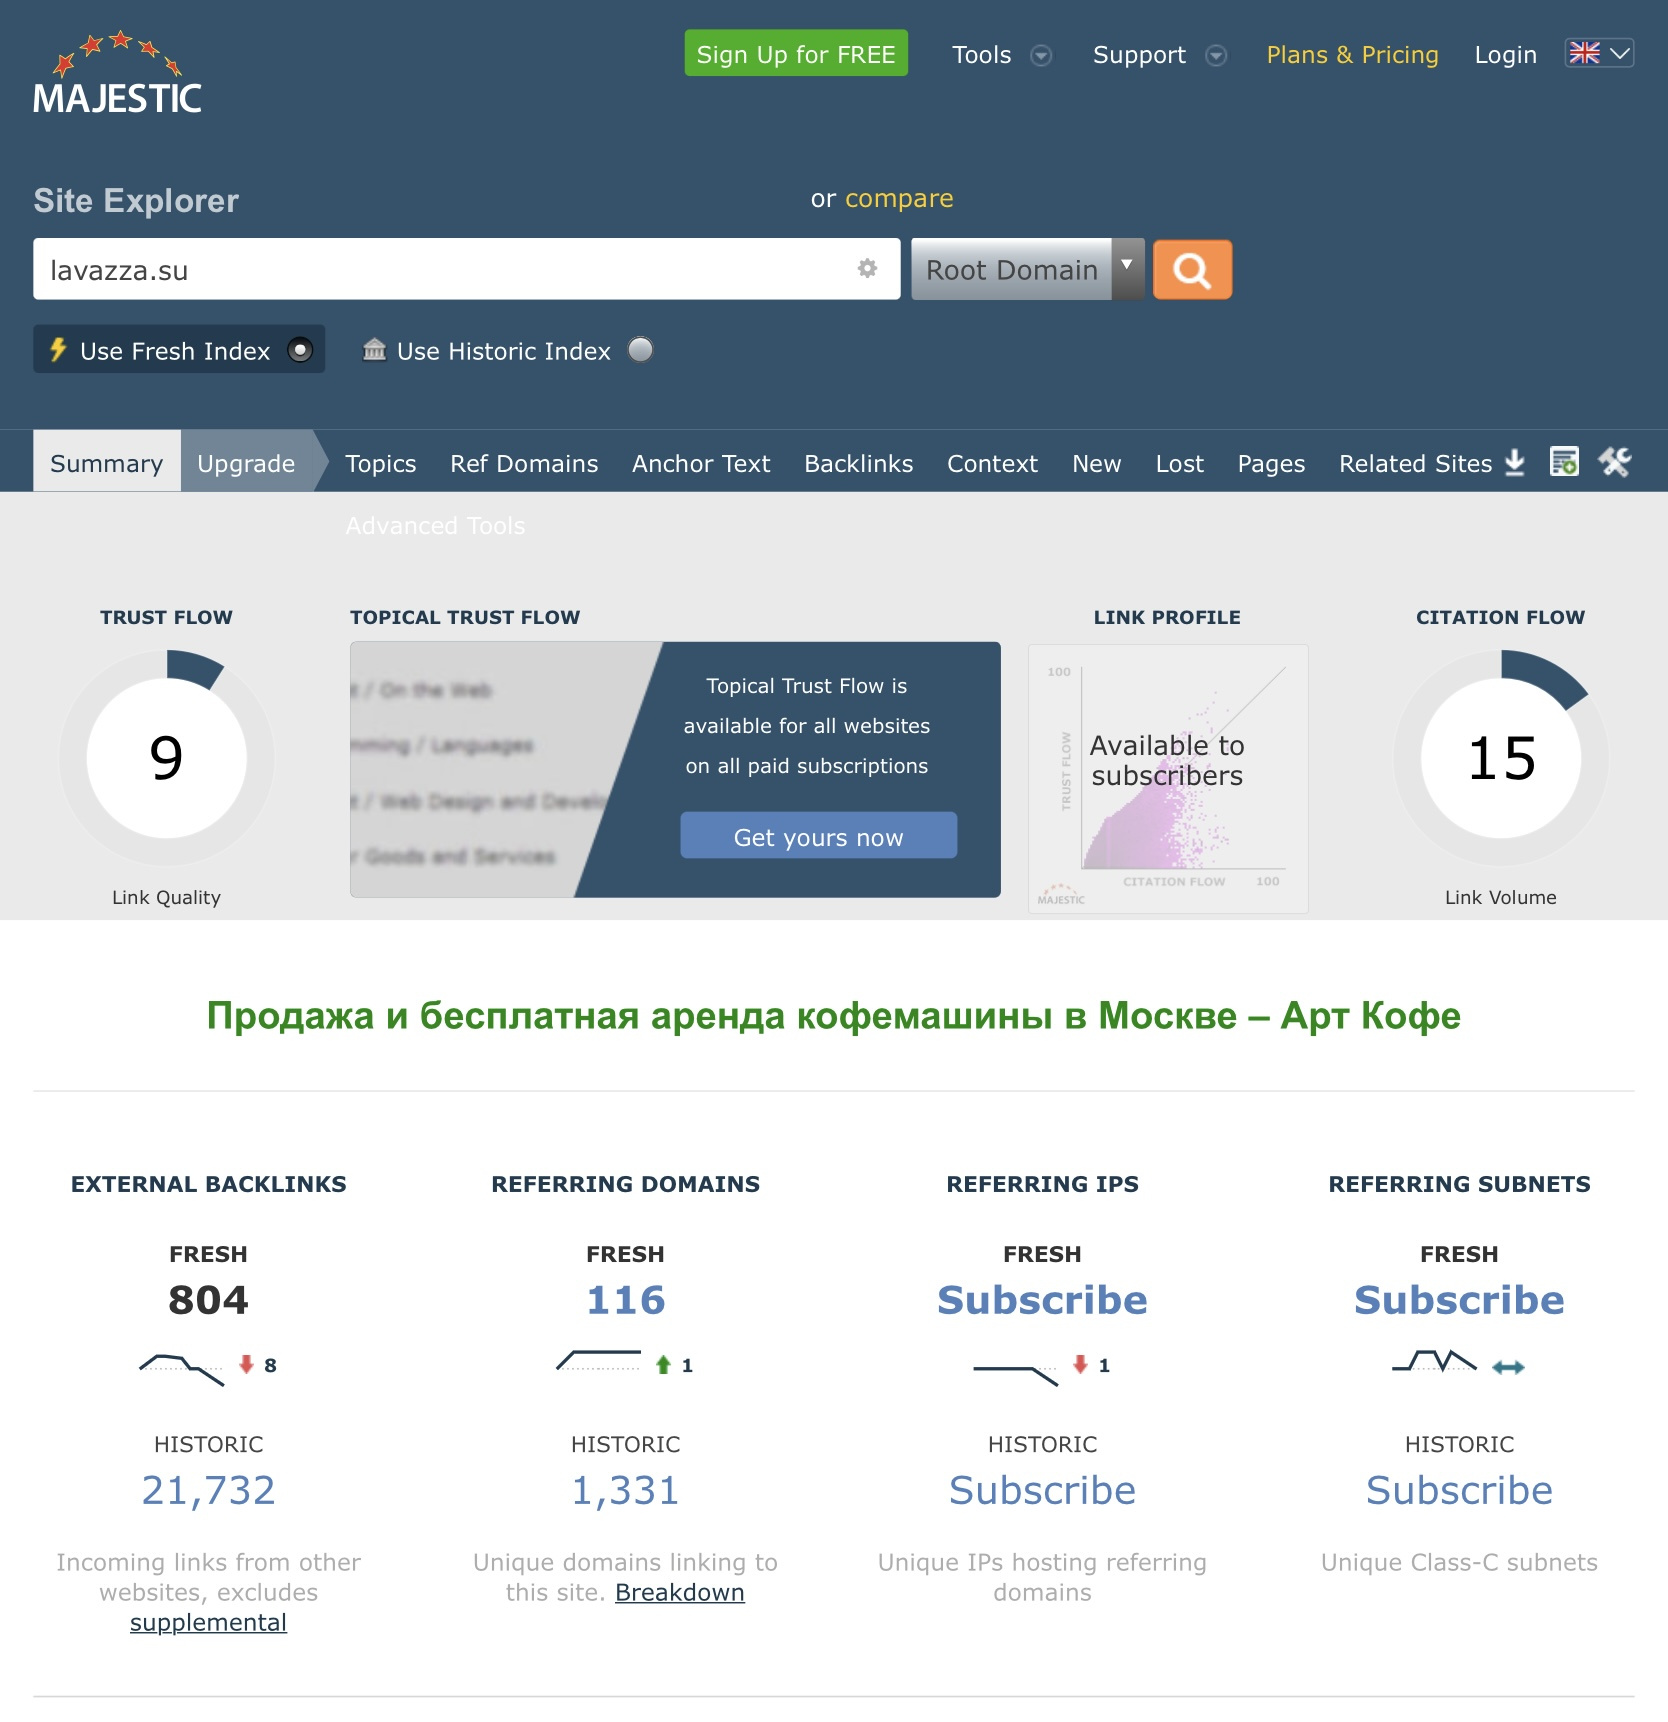Open the Upgrade tab
This screenshot has width=1668, height=1722.
pyautogui.click(x=246, y=462)
